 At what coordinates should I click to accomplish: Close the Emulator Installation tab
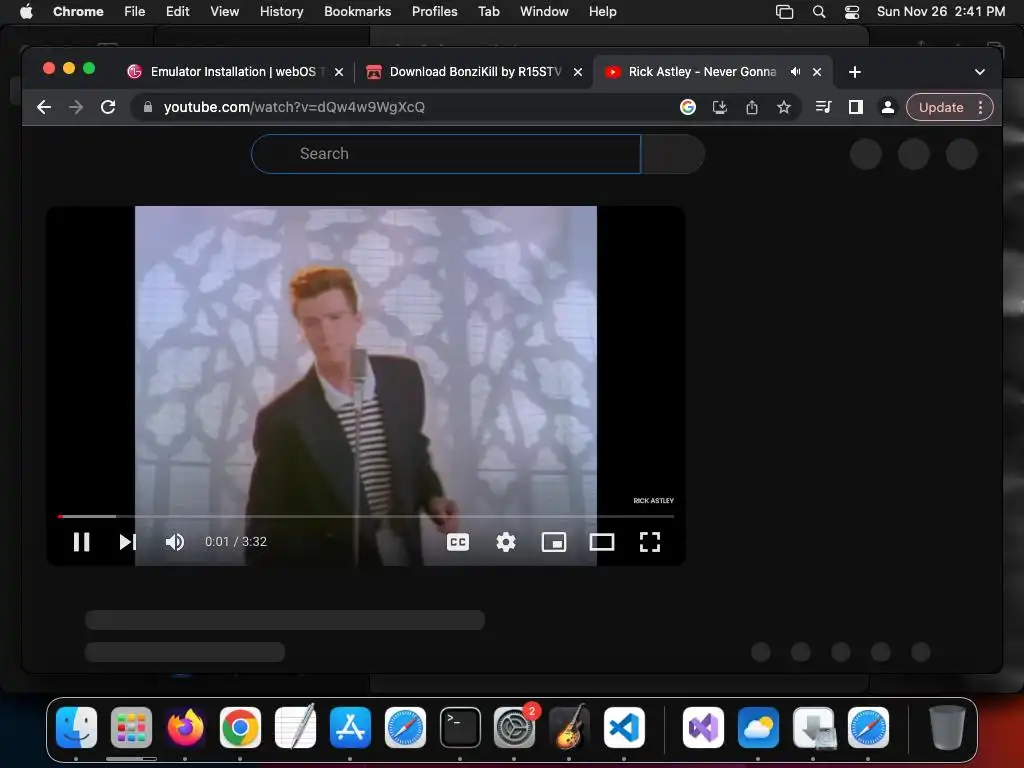(x=339, y=72)
